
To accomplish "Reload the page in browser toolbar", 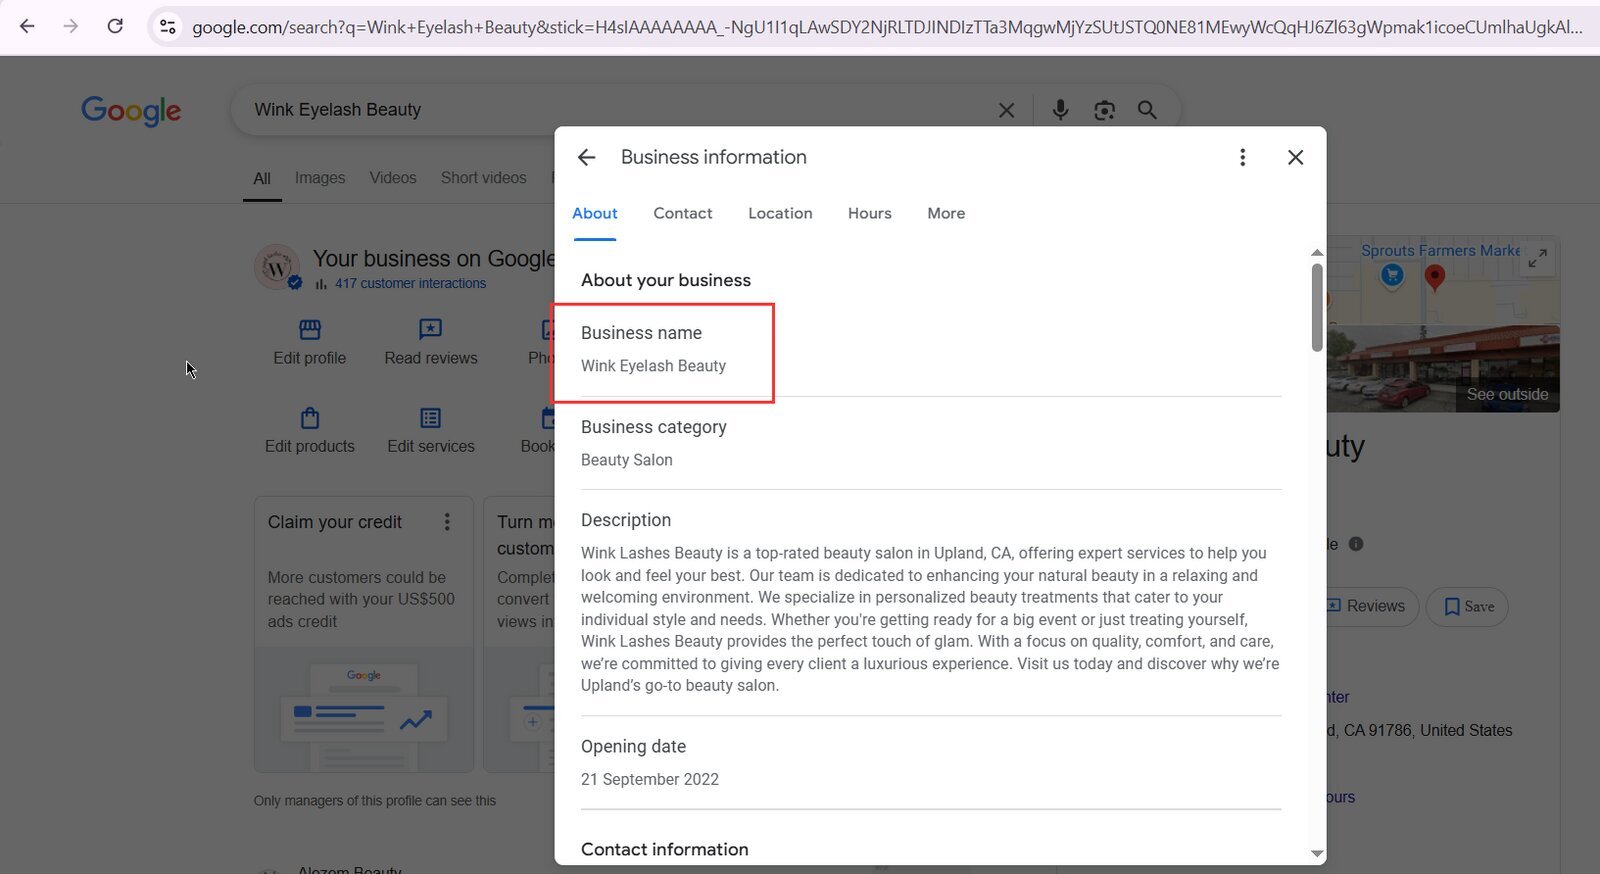I will pos(115,26).
